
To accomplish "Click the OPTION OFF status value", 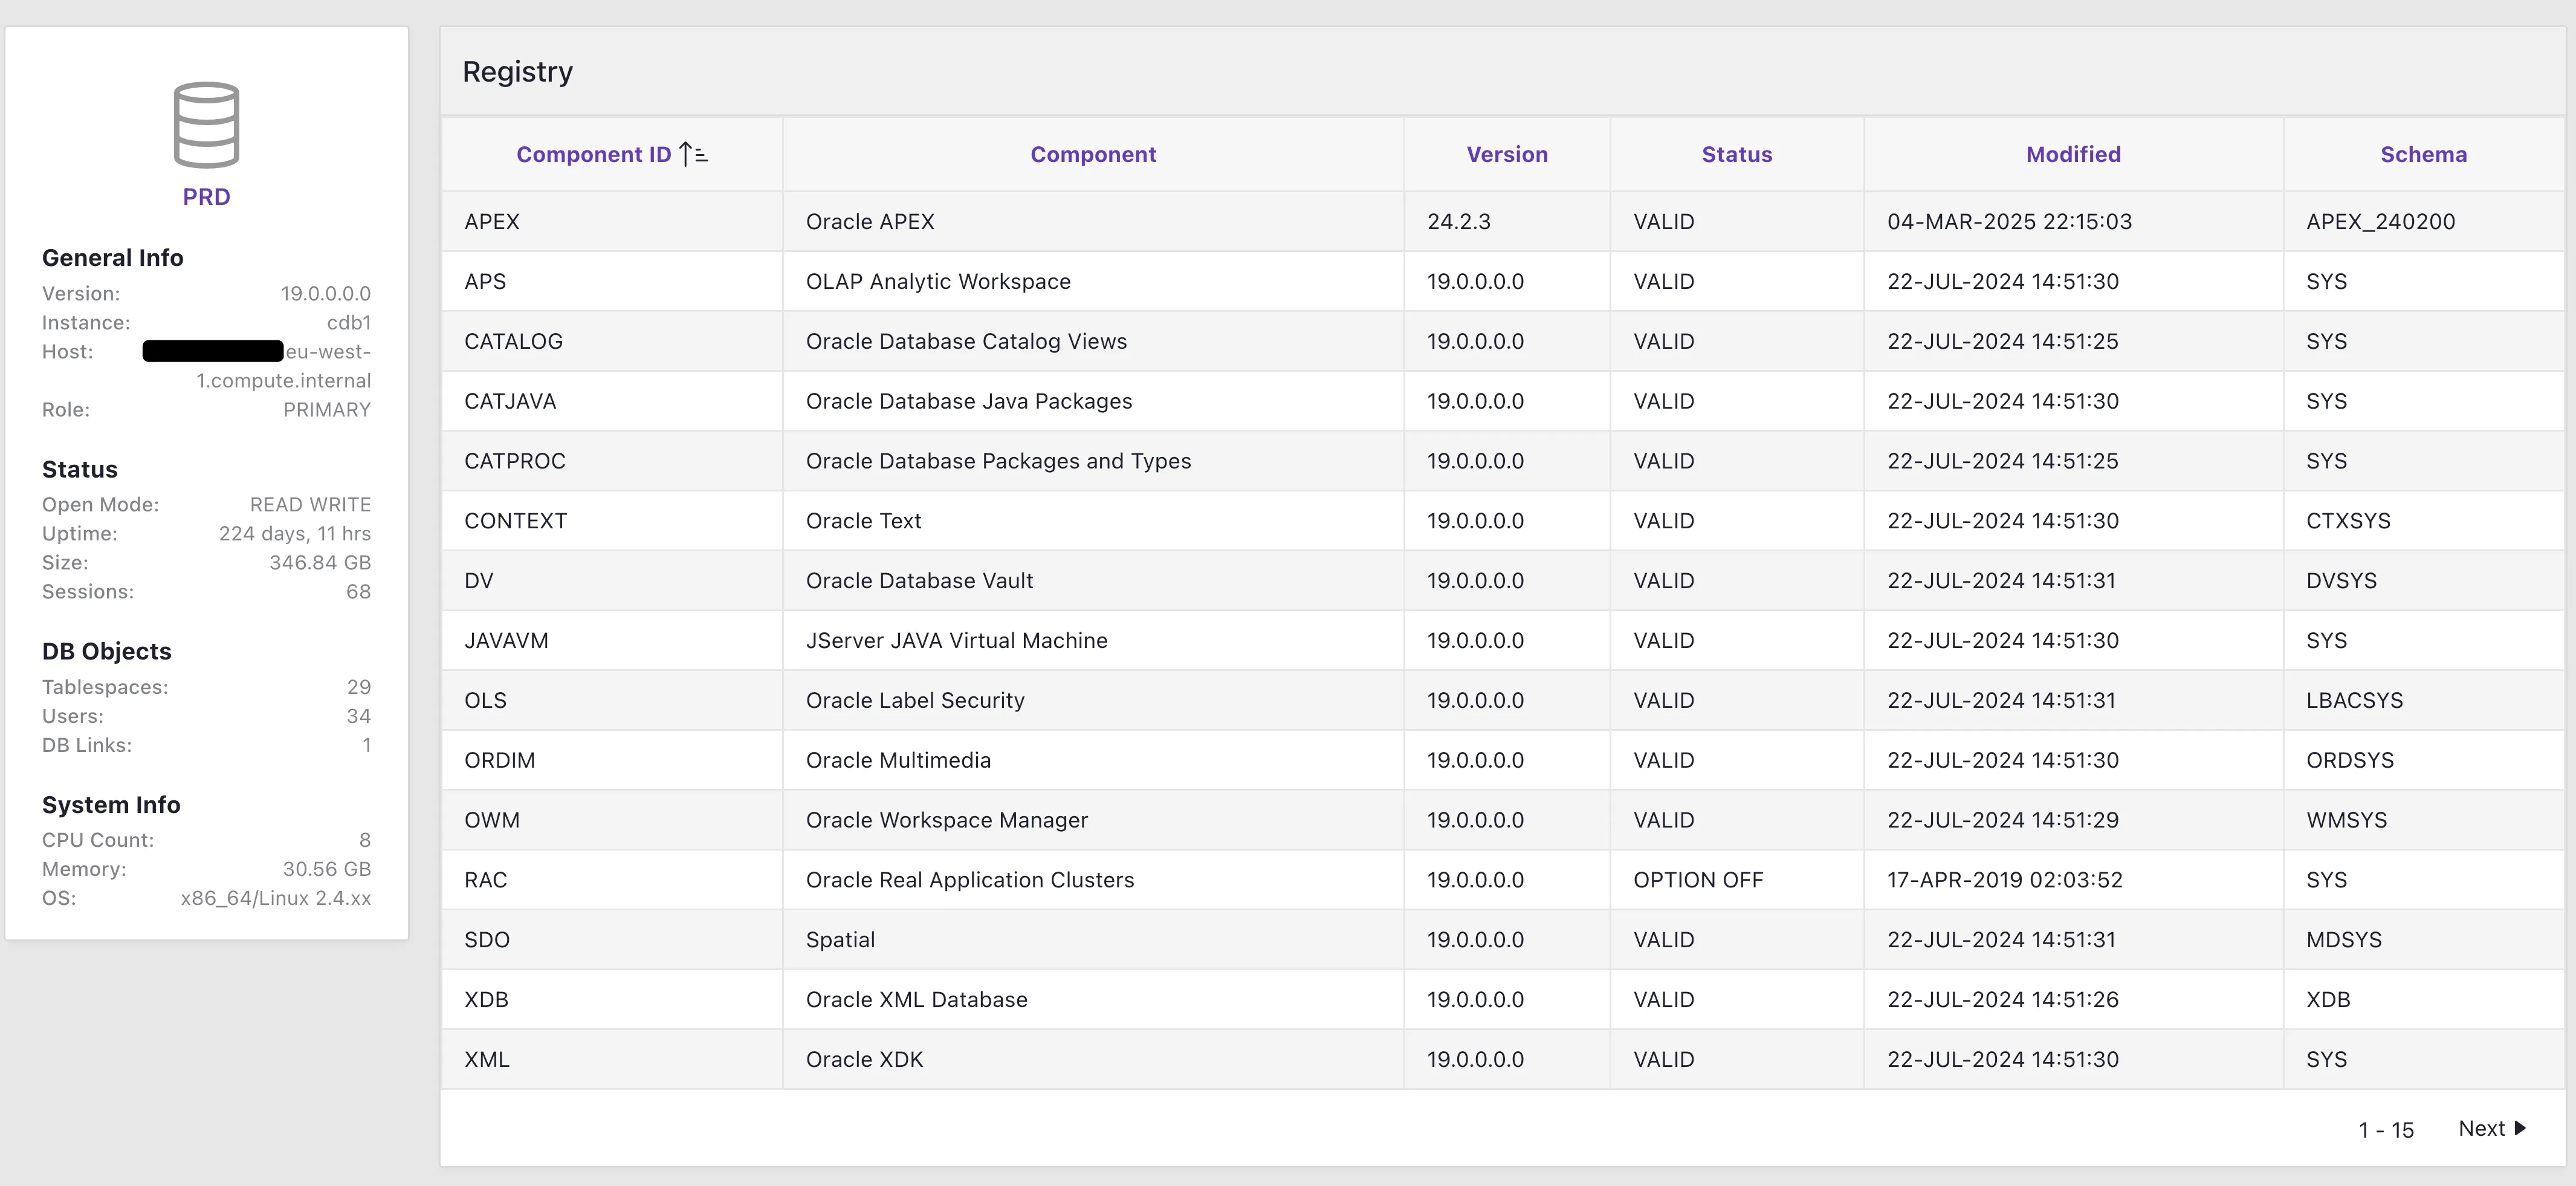I will (1698, 880).
